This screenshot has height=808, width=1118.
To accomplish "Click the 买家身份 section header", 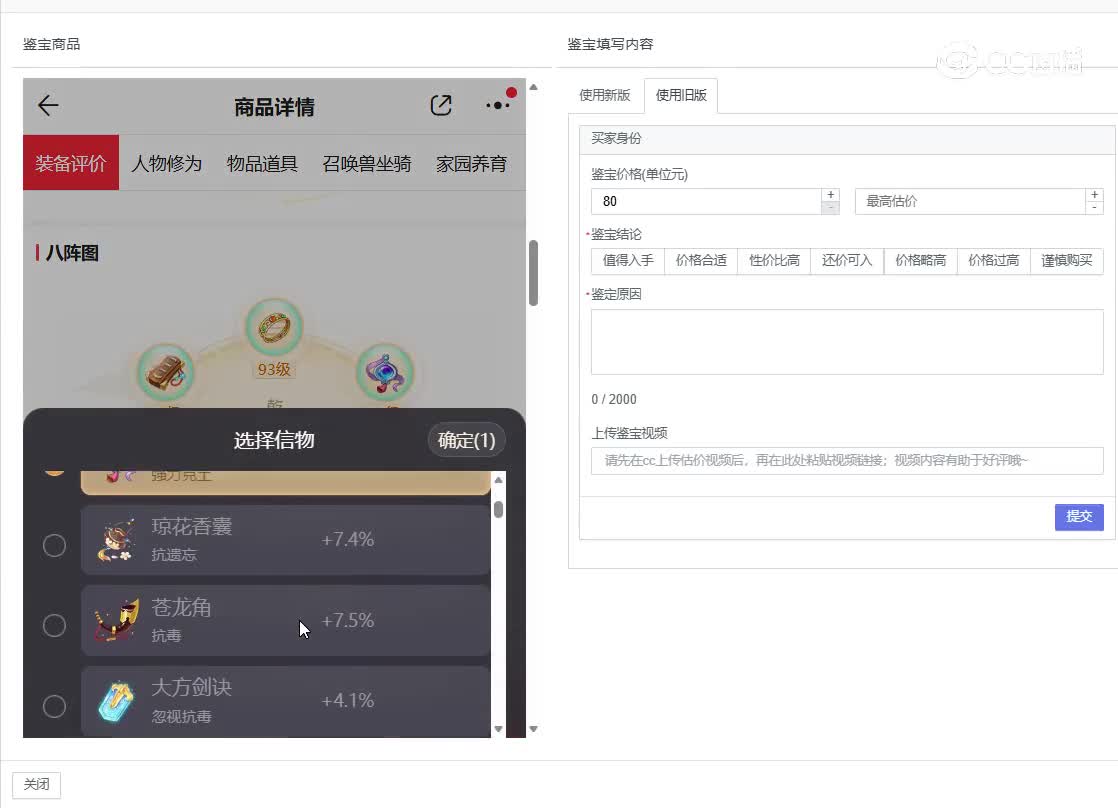I will tap(847, 139).
